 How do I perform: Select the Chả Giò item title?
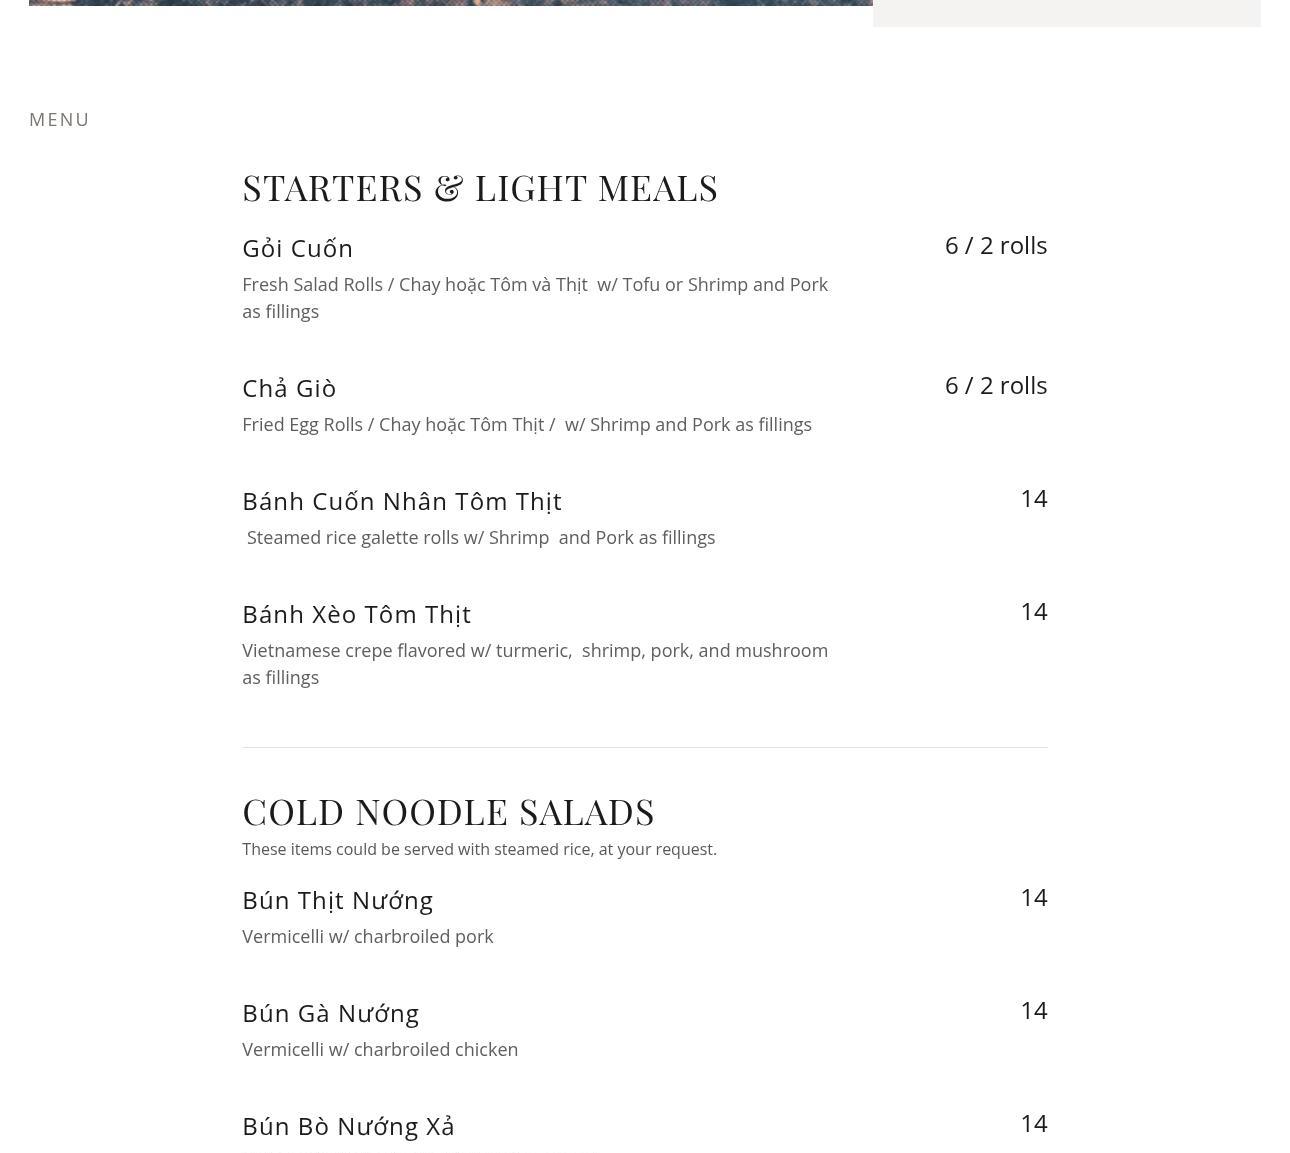point(289,388)
